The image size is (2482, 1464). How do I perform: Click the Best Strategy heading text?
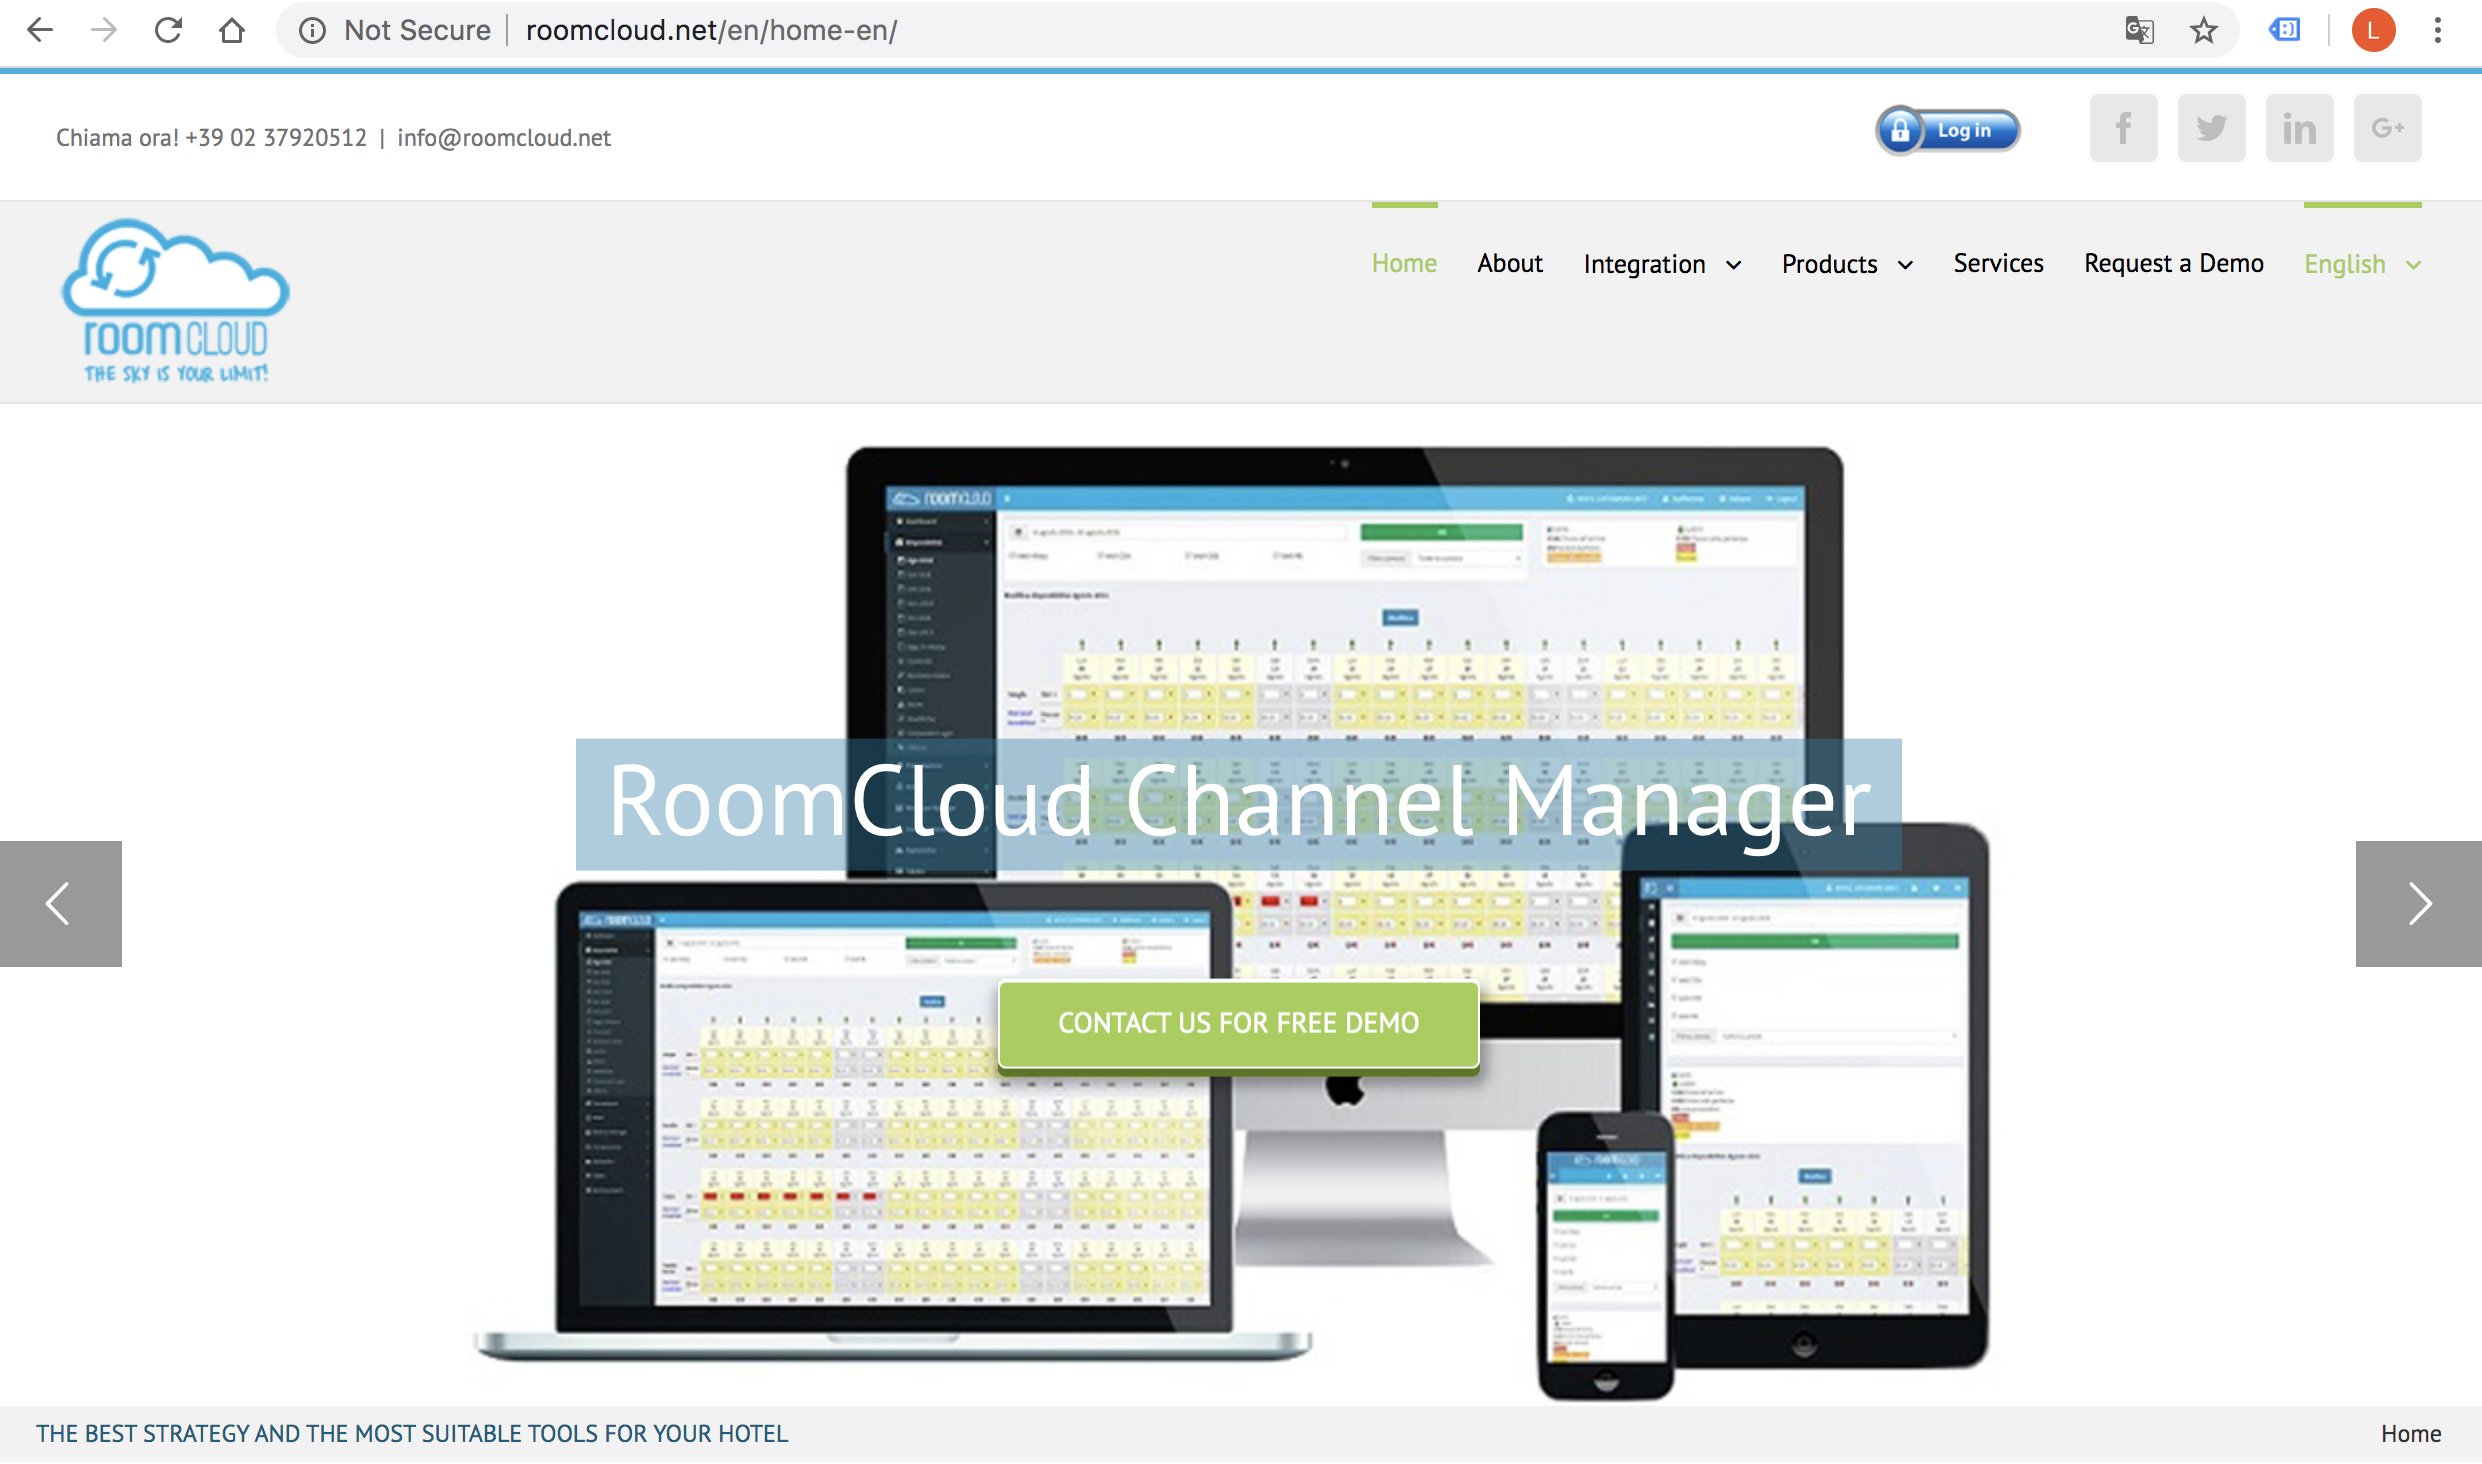tap(412, 1434)
